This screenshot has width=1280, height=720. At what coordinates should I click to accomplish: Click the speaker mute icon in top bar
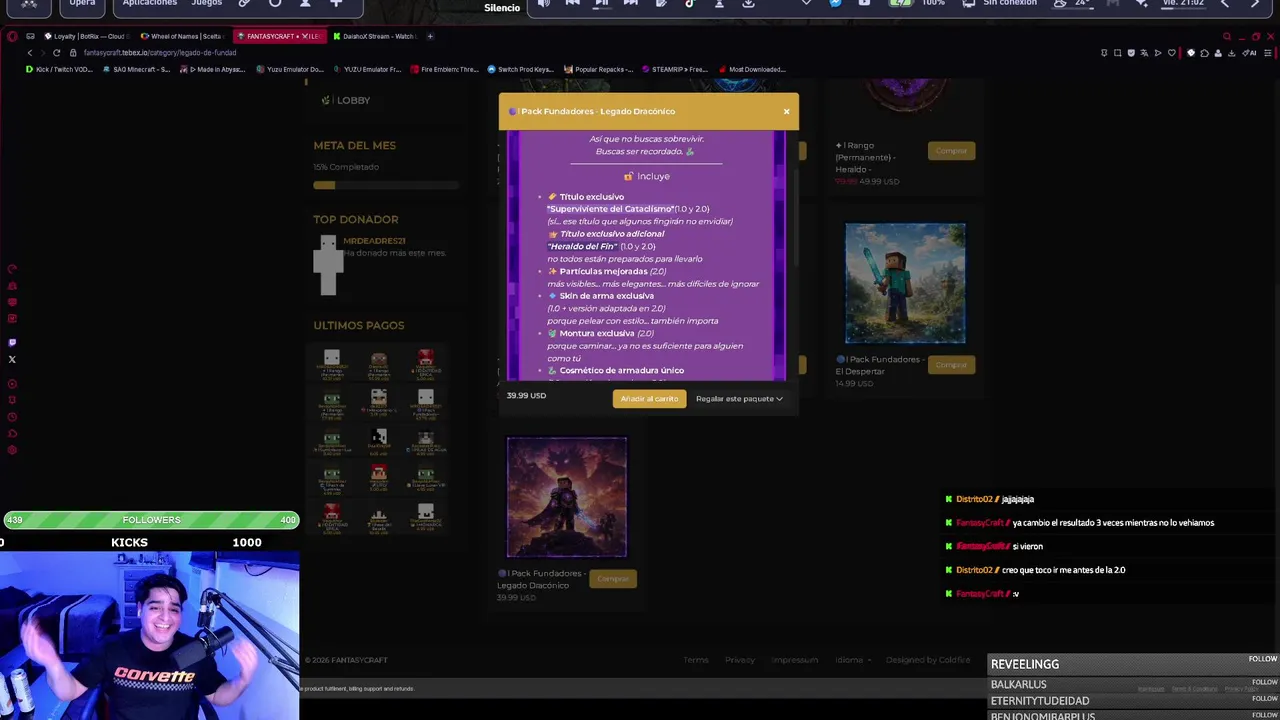click(x=543, y=4)
